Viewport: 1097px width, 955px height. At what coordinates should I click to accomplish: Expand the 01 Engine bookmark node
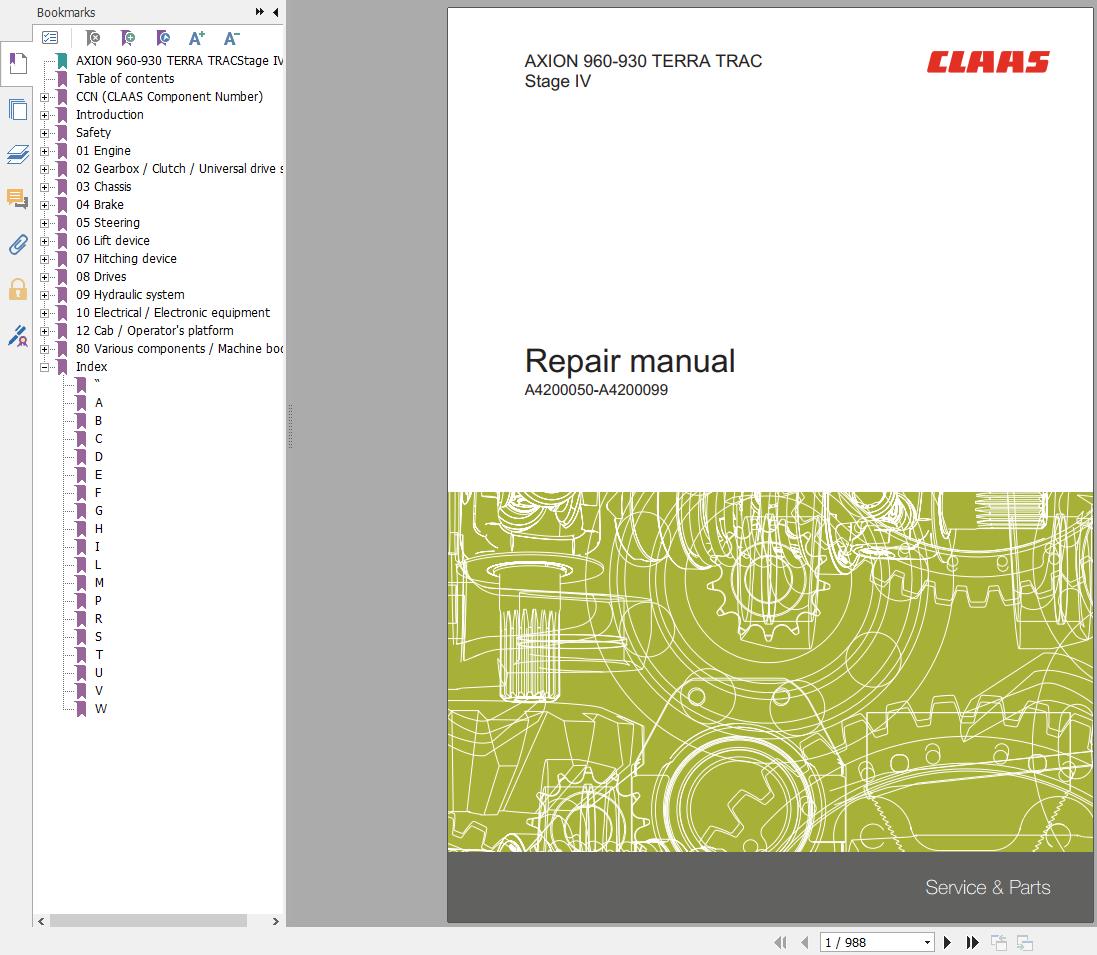[x=44, y=151]
